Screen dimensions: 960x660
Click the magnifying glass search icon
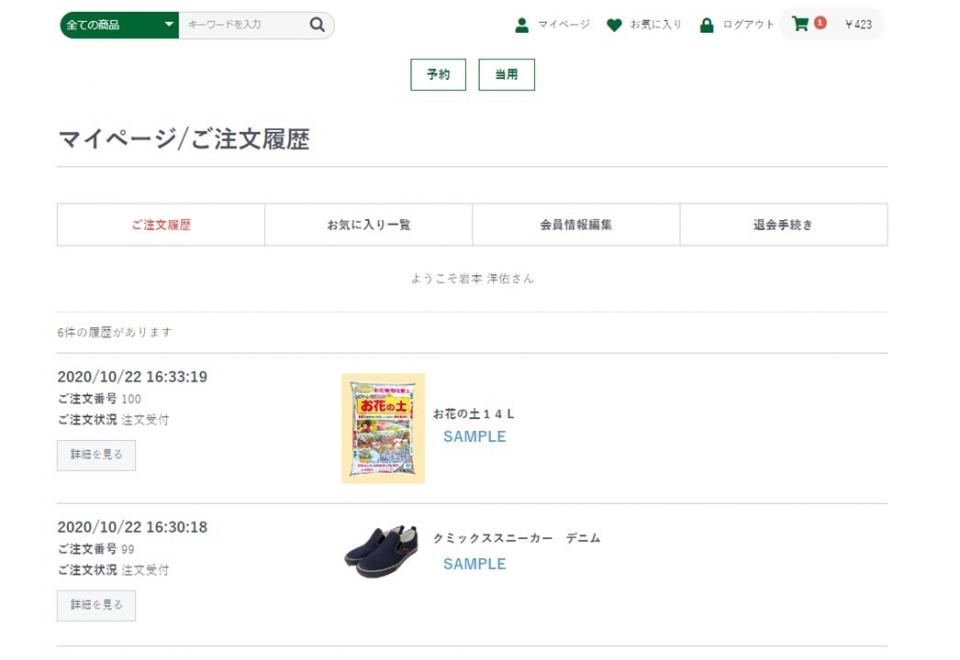click(x=317, y=25)
